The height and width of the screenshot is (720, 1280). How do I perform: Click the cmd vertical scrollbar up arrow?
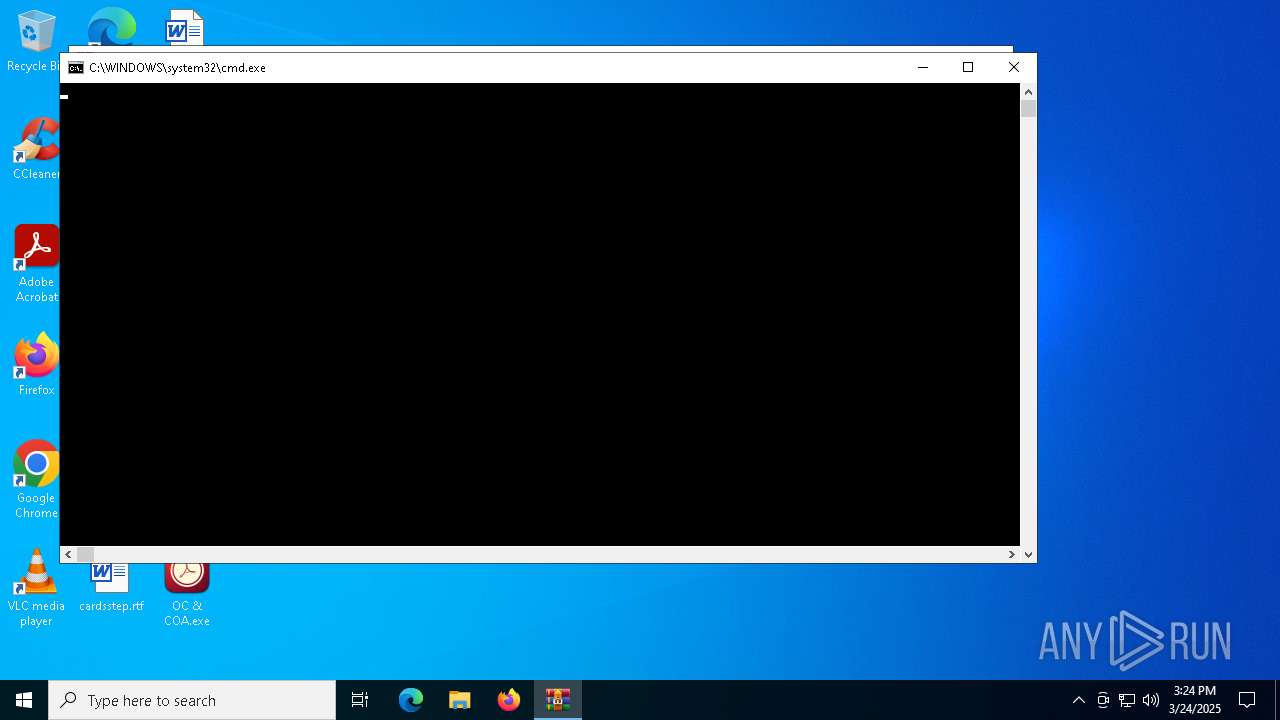[1028, 92]
